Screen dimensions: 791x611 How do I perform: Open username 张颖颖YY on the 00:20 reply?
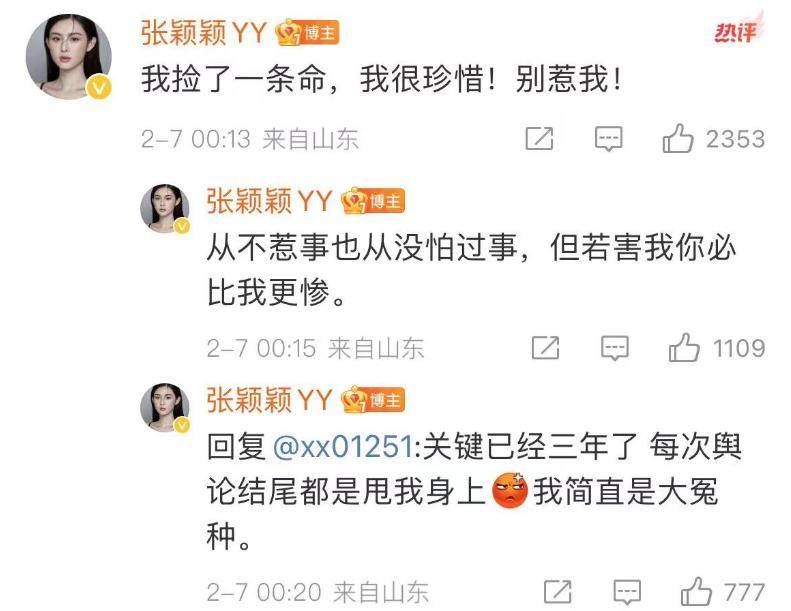[x=269, y=400]
